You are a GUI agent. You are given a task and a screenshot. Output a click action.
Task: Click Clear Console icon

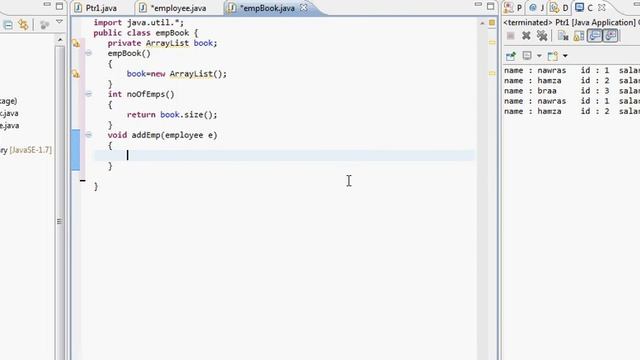coord(563,36)
